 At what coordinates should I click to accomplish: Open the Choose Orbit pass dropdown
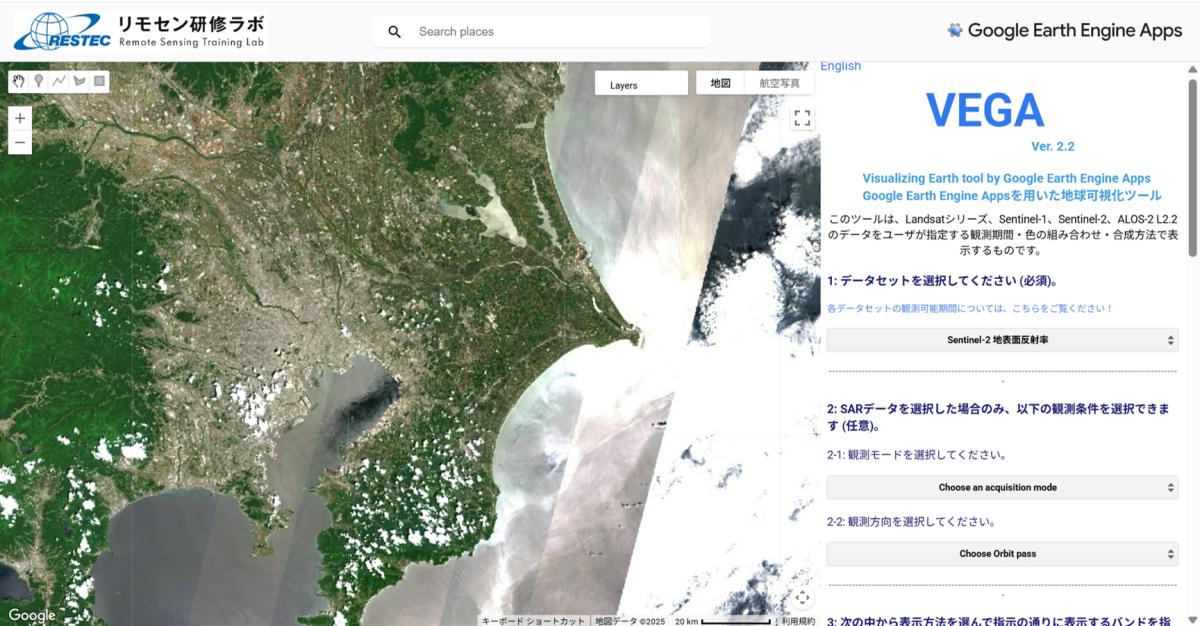point(1002,553)
